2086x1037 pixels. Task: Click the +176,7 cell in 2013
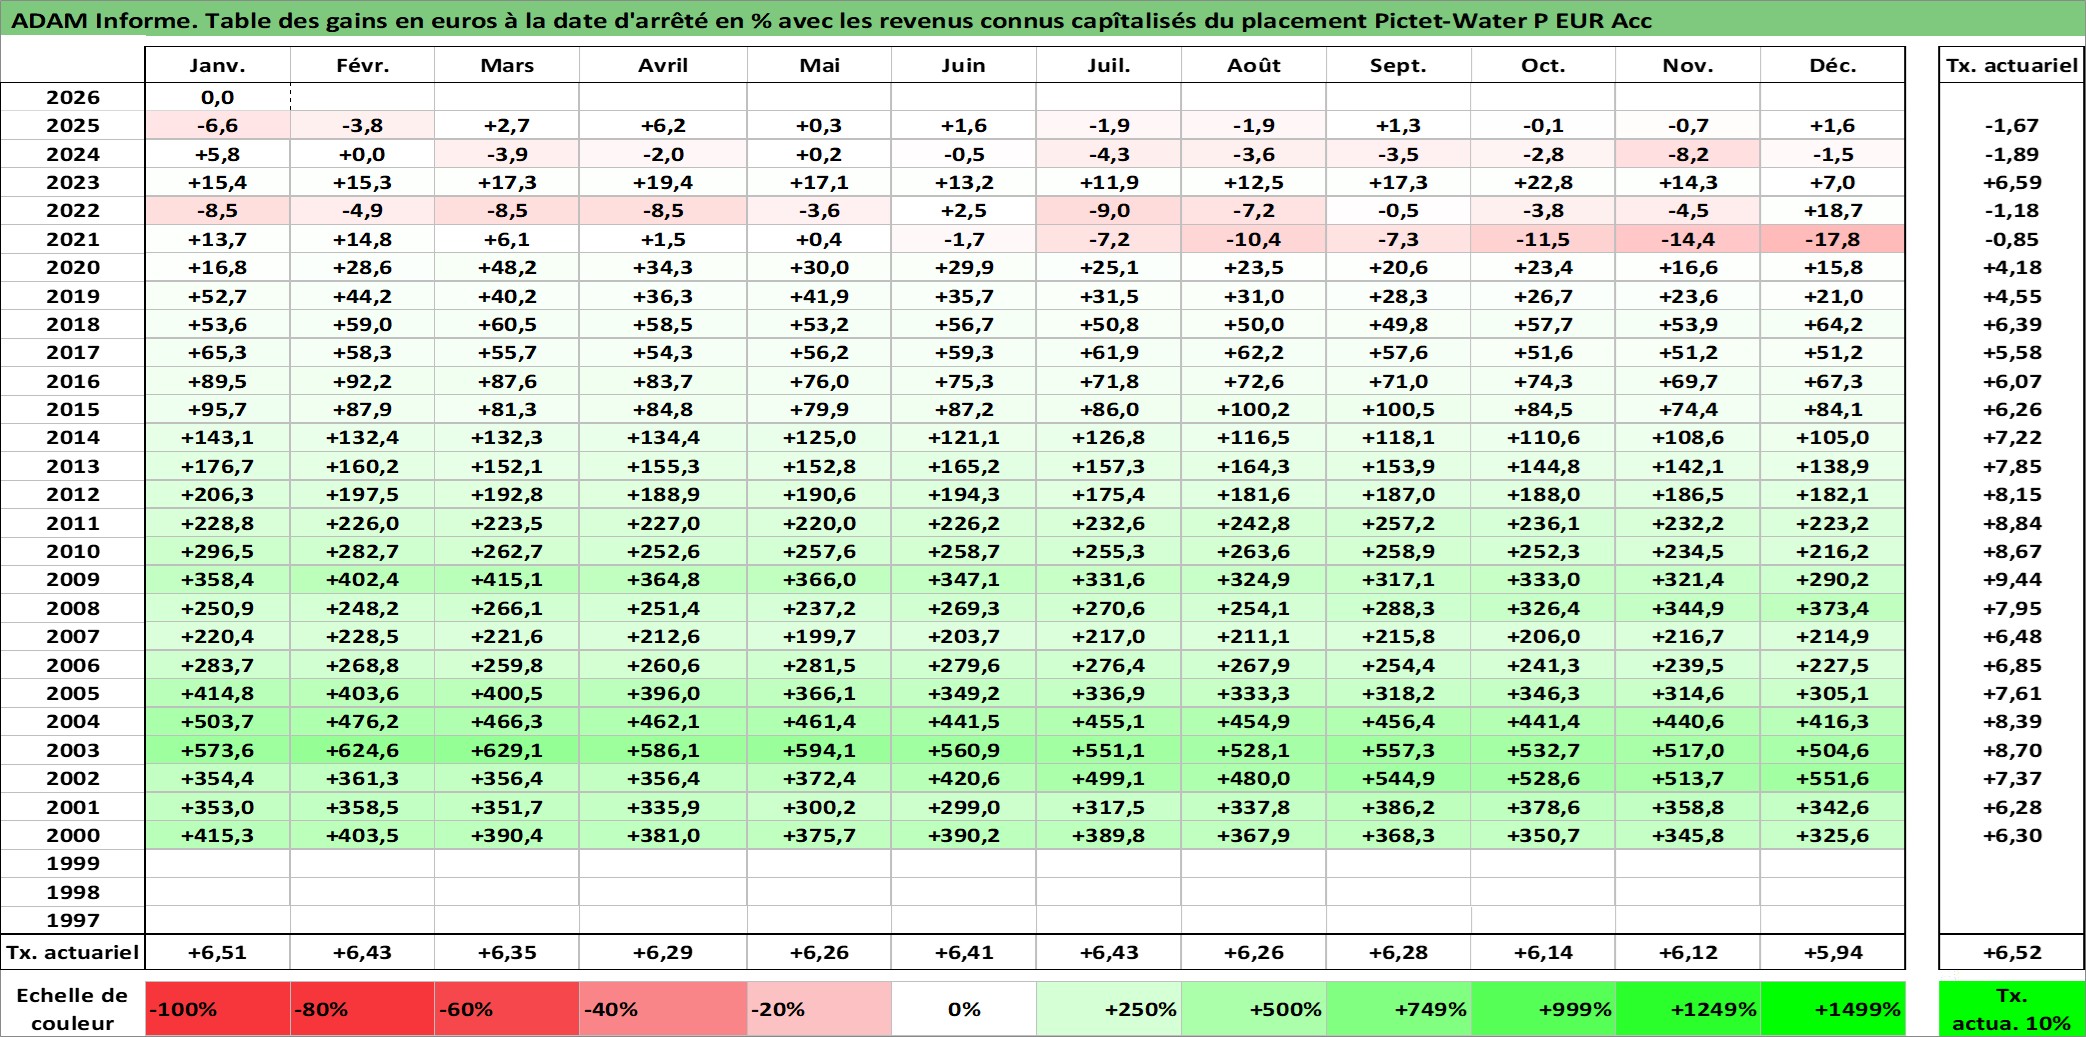tap(218, 466)
